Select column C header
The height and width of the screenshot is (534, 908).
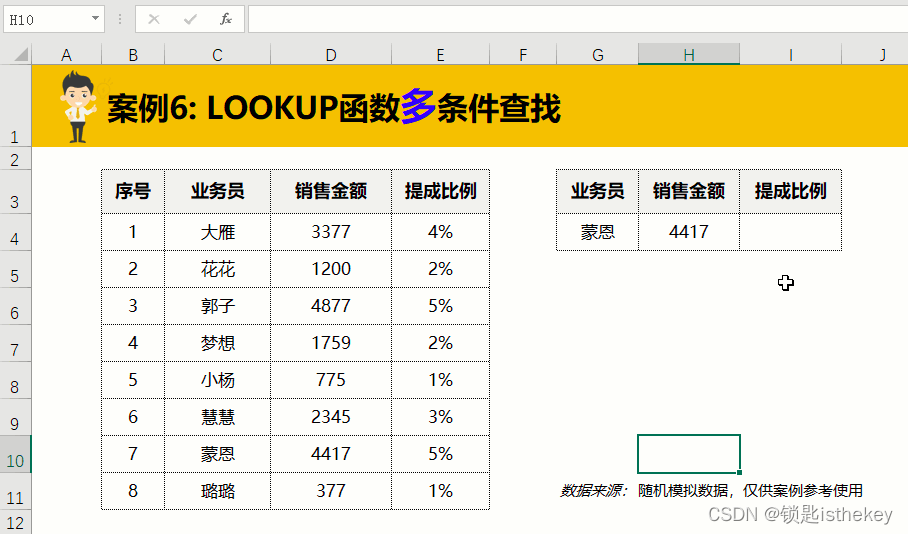coord(217,55)
